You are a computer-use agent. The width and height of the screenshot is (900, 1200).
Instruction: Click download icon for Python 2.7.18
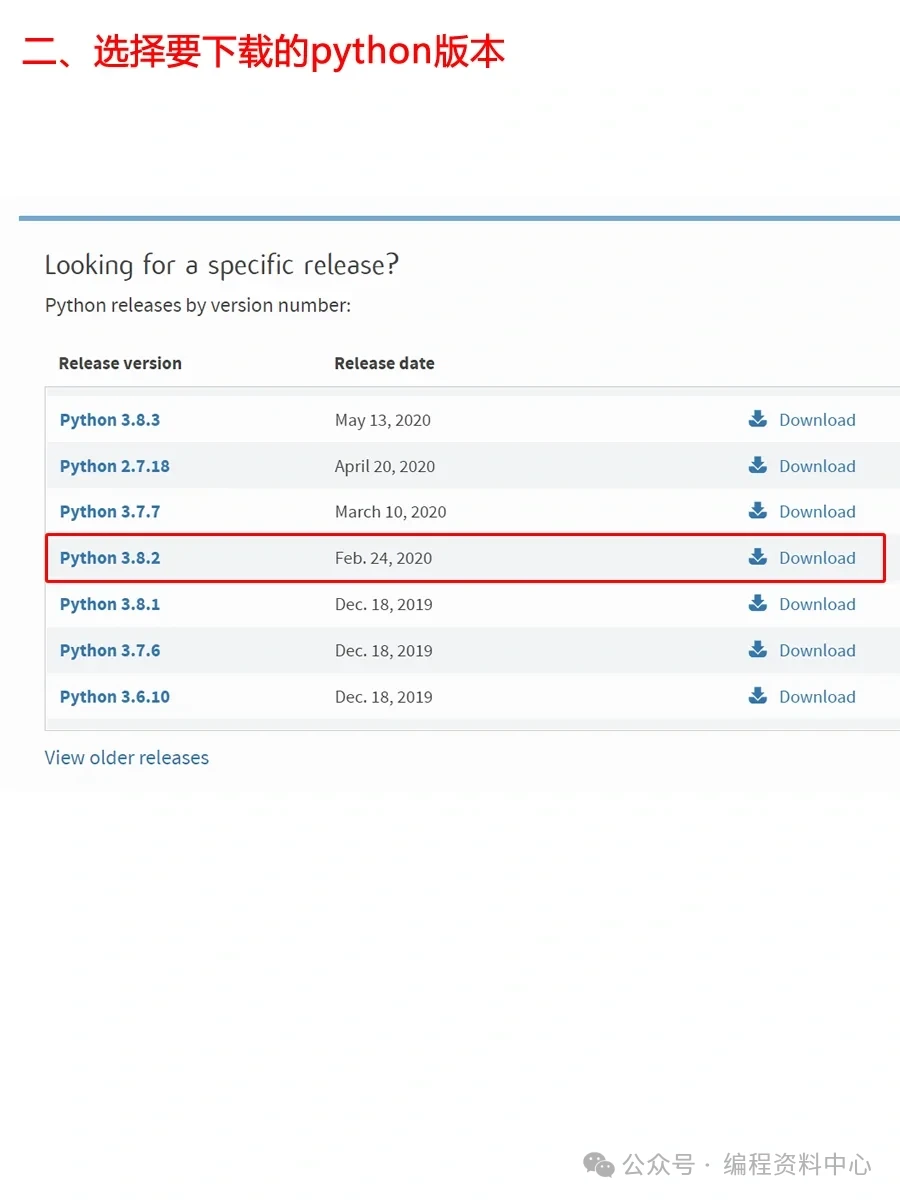tap(758, 465)
